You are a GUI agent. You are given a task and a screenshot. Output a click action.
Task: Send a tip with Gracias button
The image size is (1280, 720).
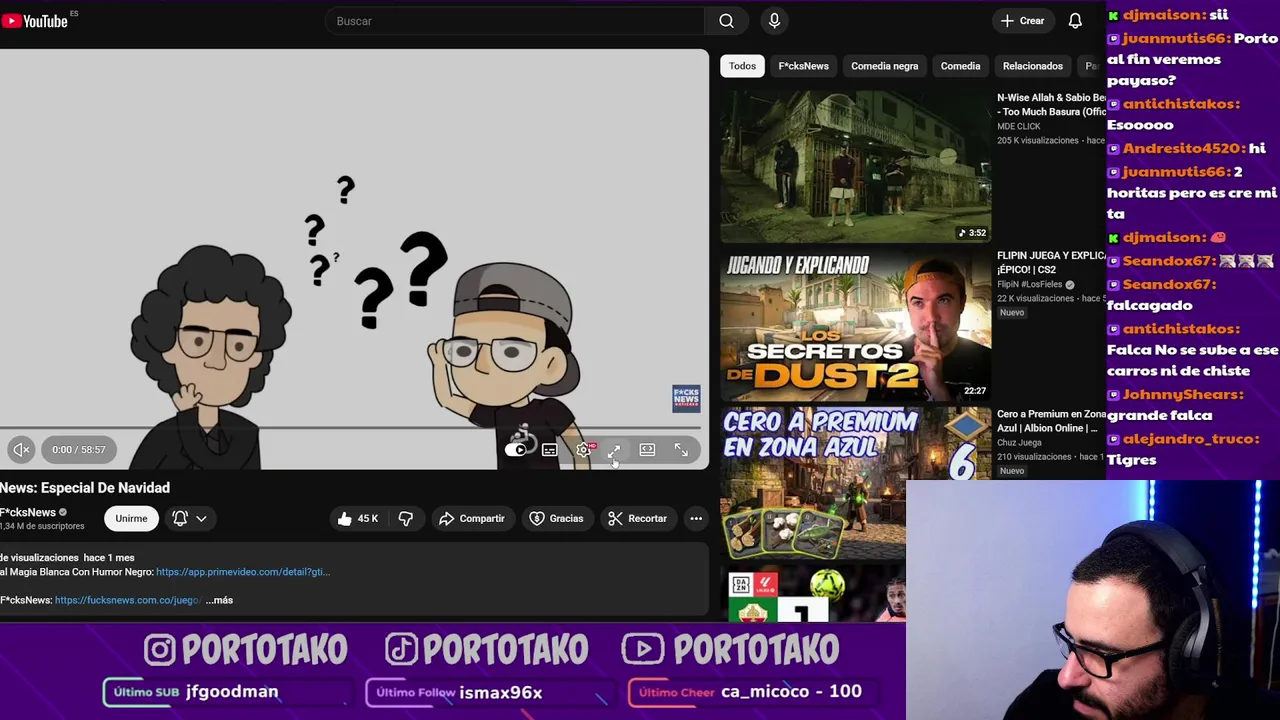click(x=556, y=518)
